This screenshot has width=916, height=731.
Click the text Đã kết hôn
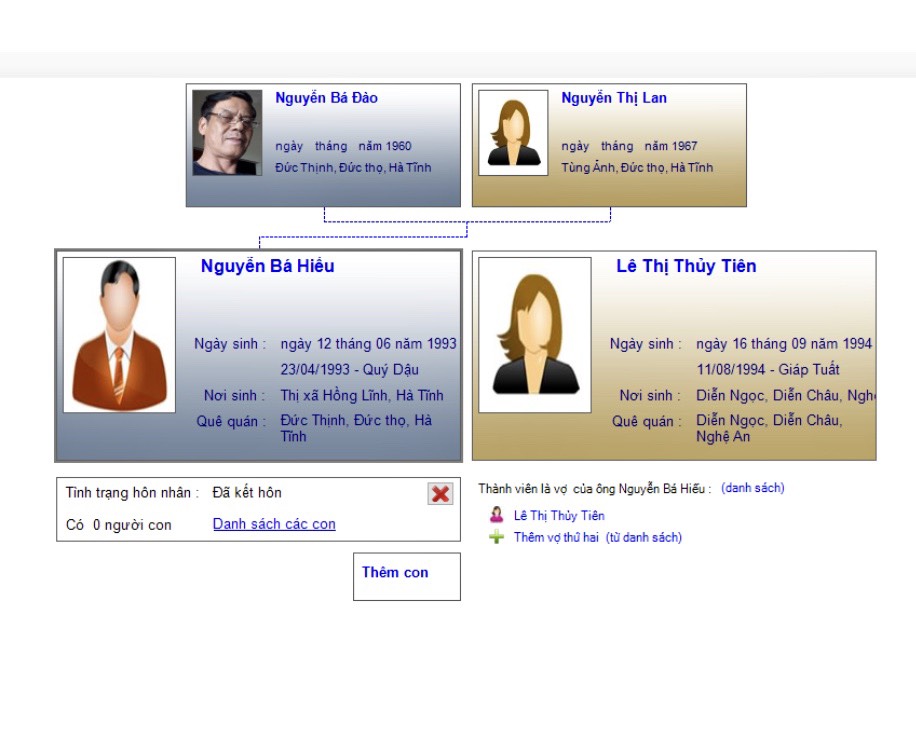click(247, 493)
